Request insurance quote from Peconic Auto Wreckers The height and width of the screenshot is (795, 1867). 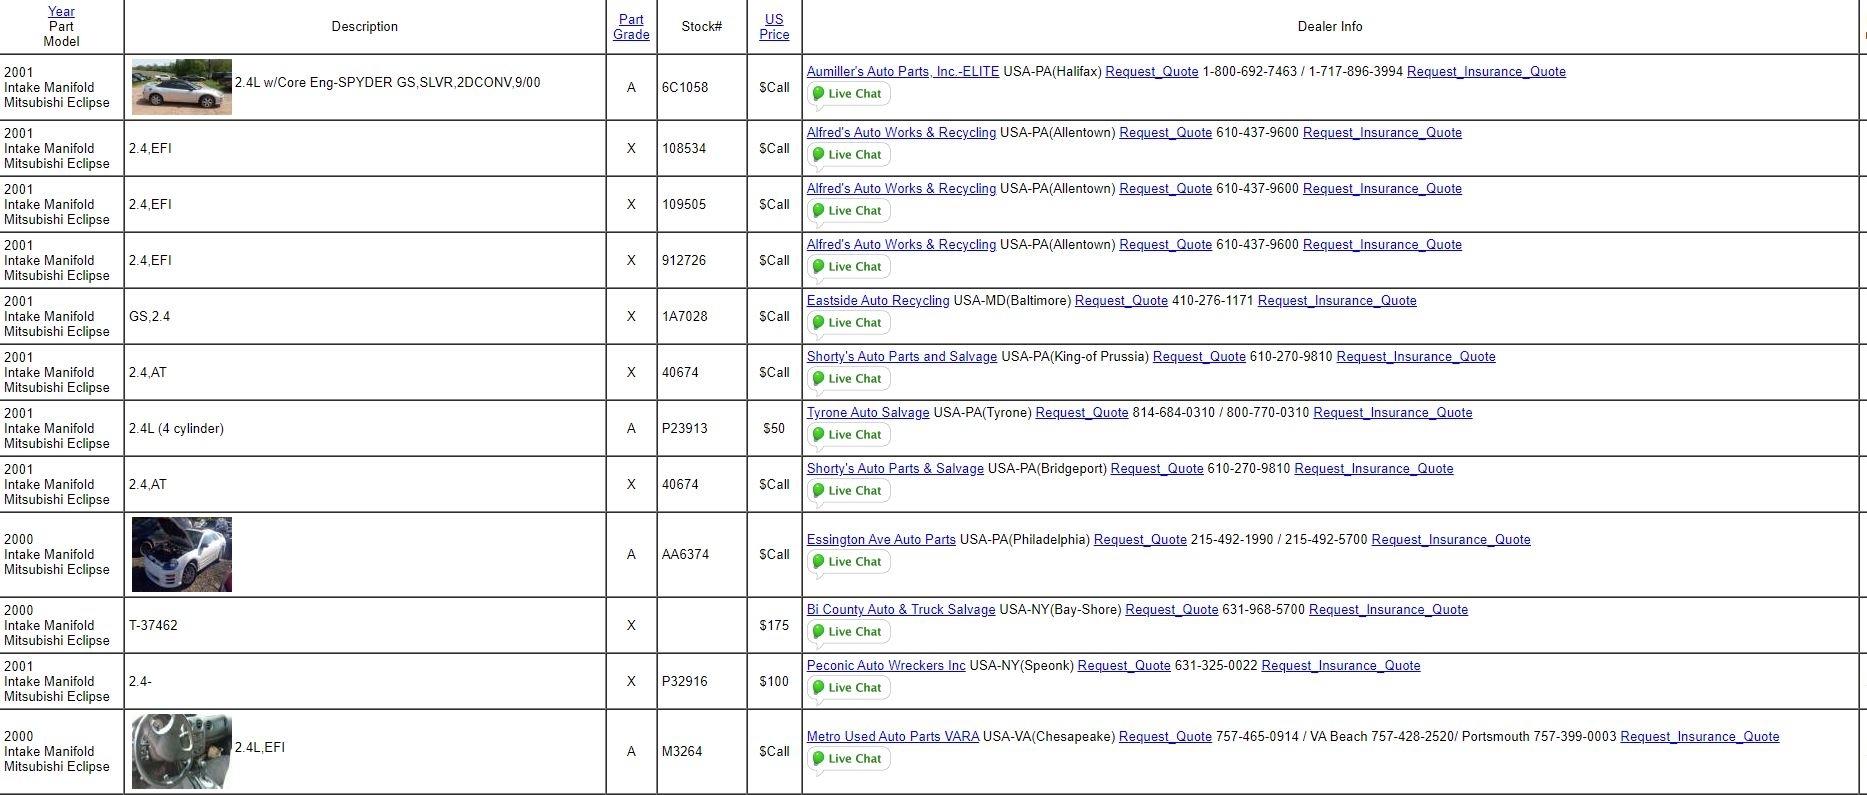tap(1341, 666)
